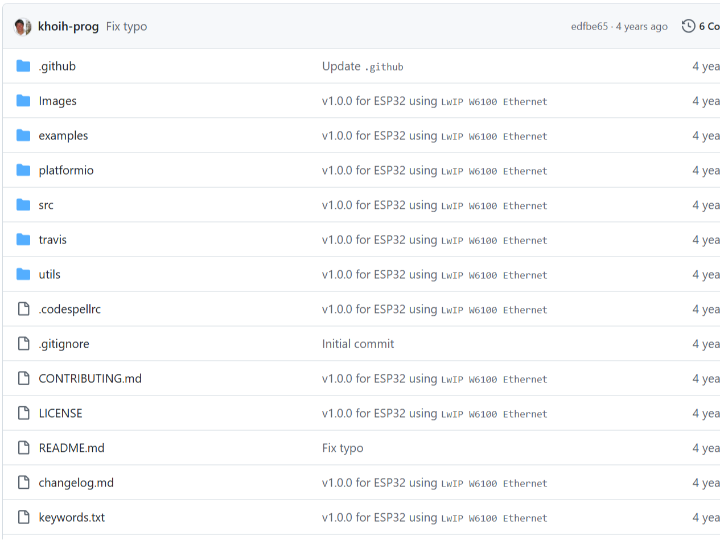This screenshot has height=540, width=720.
Task: Open the CONTRIBUTING.md file
Action: [90, 378]
